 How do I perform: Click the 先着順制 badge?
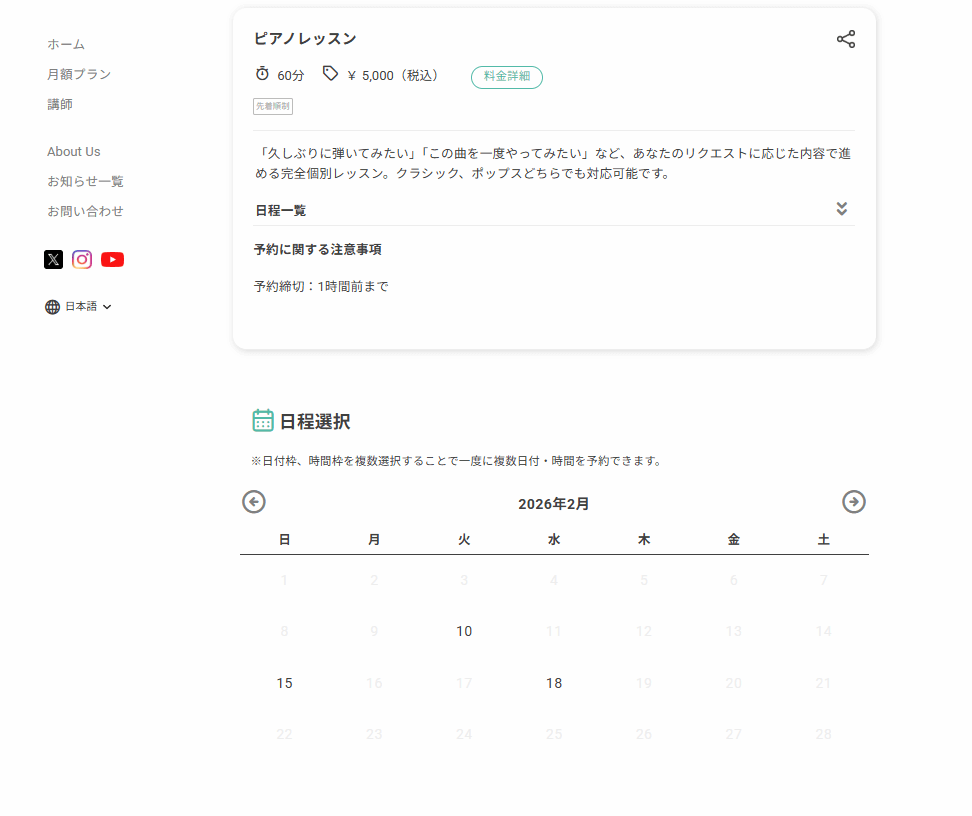(x=273, y=106)
